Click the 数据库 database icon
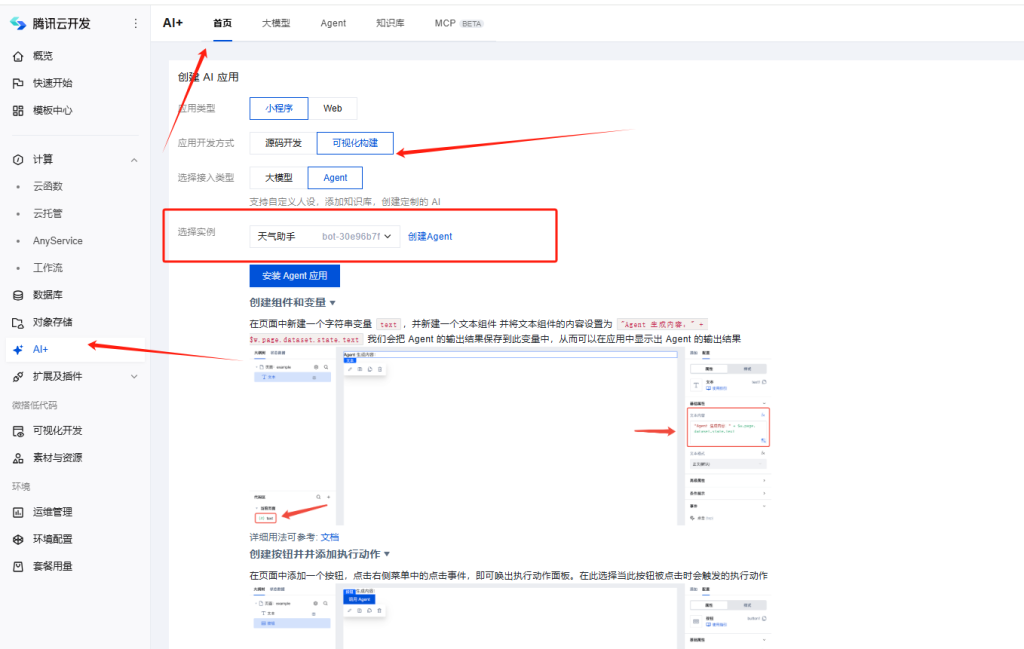The height and width of the screenshot is (649, 1024). point(18,295)
